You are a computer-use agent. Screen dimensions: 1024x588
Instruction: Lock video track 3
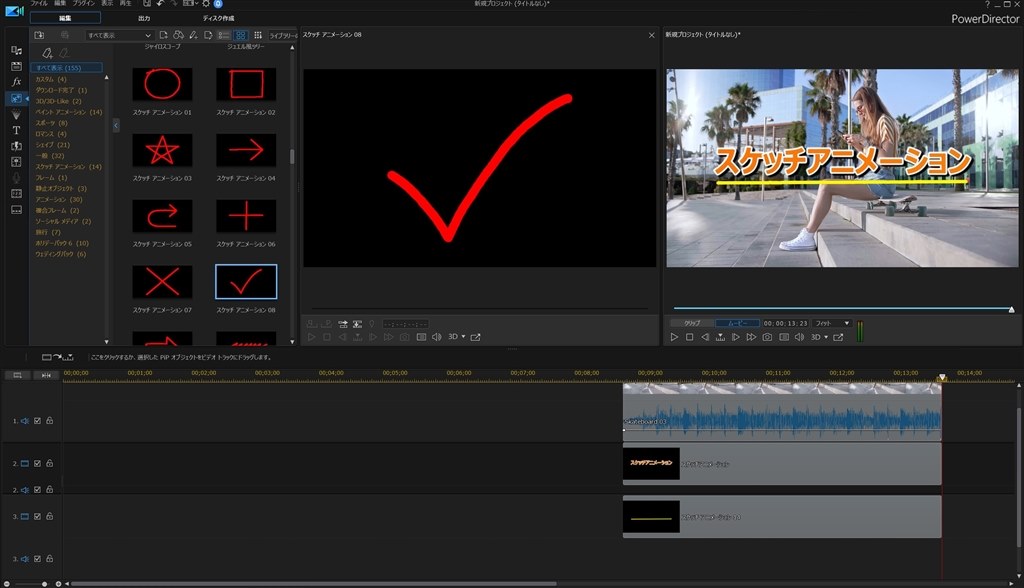[49, 516]
